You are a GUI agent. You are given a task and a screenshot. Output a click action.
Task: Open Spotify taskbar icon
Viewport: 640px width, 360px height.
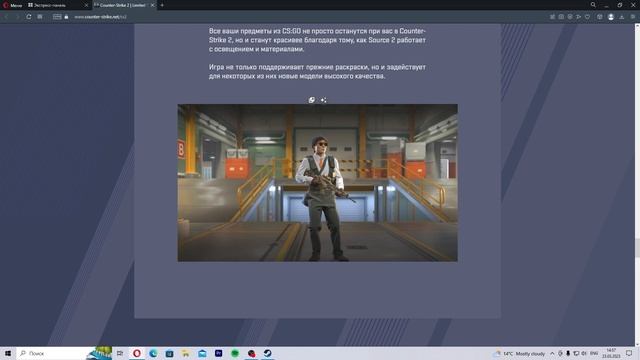(x=235, y=353)
